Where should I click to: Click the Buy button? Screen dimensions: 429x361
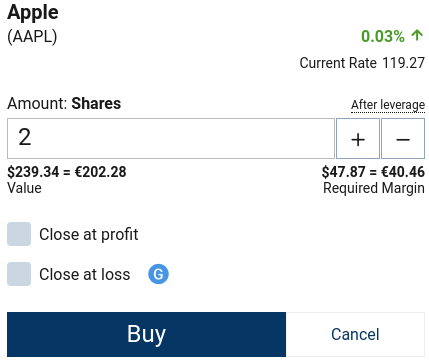pos(146,334)
